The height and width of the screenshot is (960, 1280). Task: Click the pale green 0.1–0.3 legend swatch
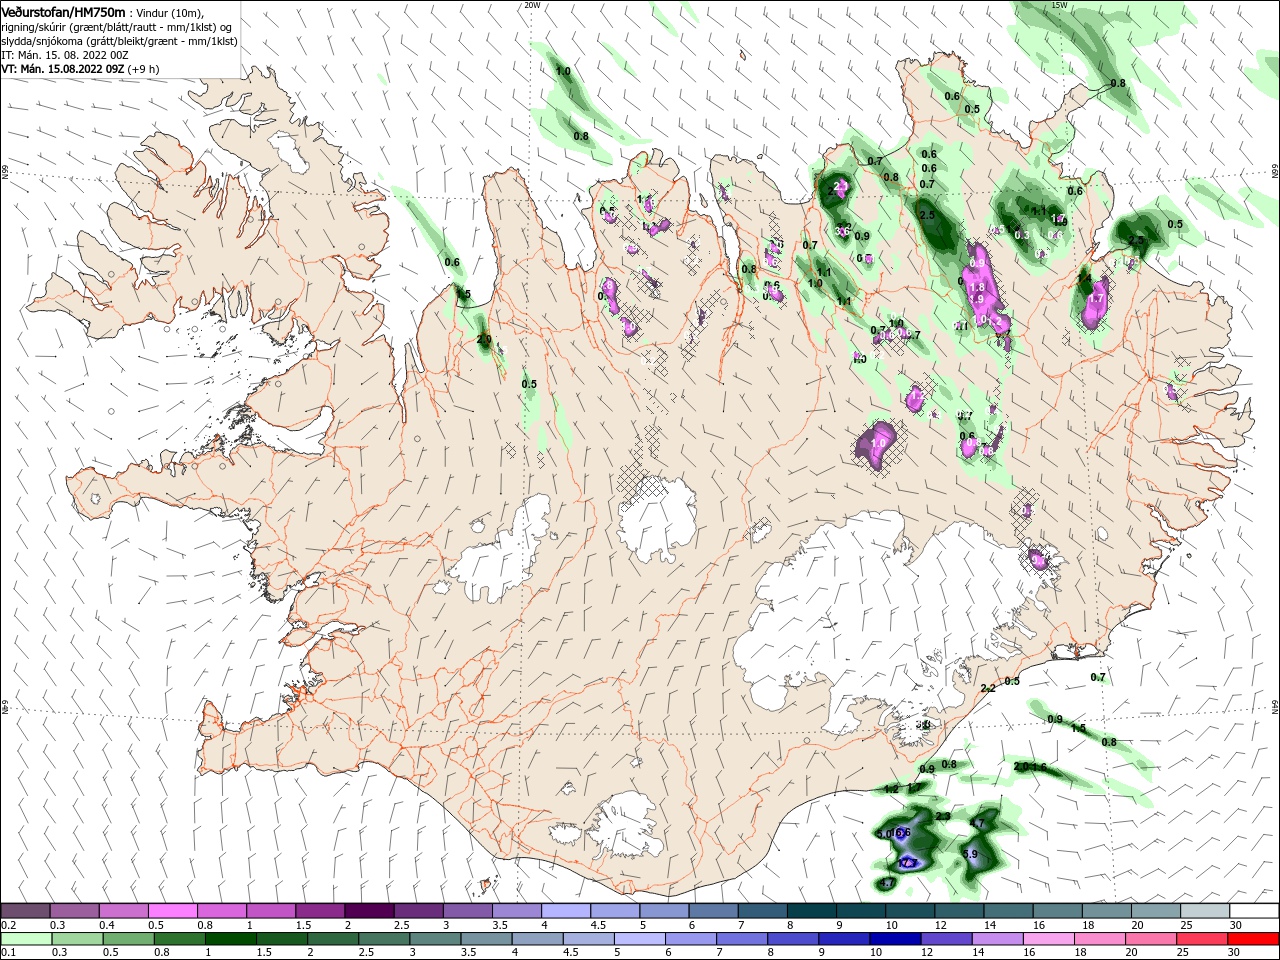(x=25, y=939)
